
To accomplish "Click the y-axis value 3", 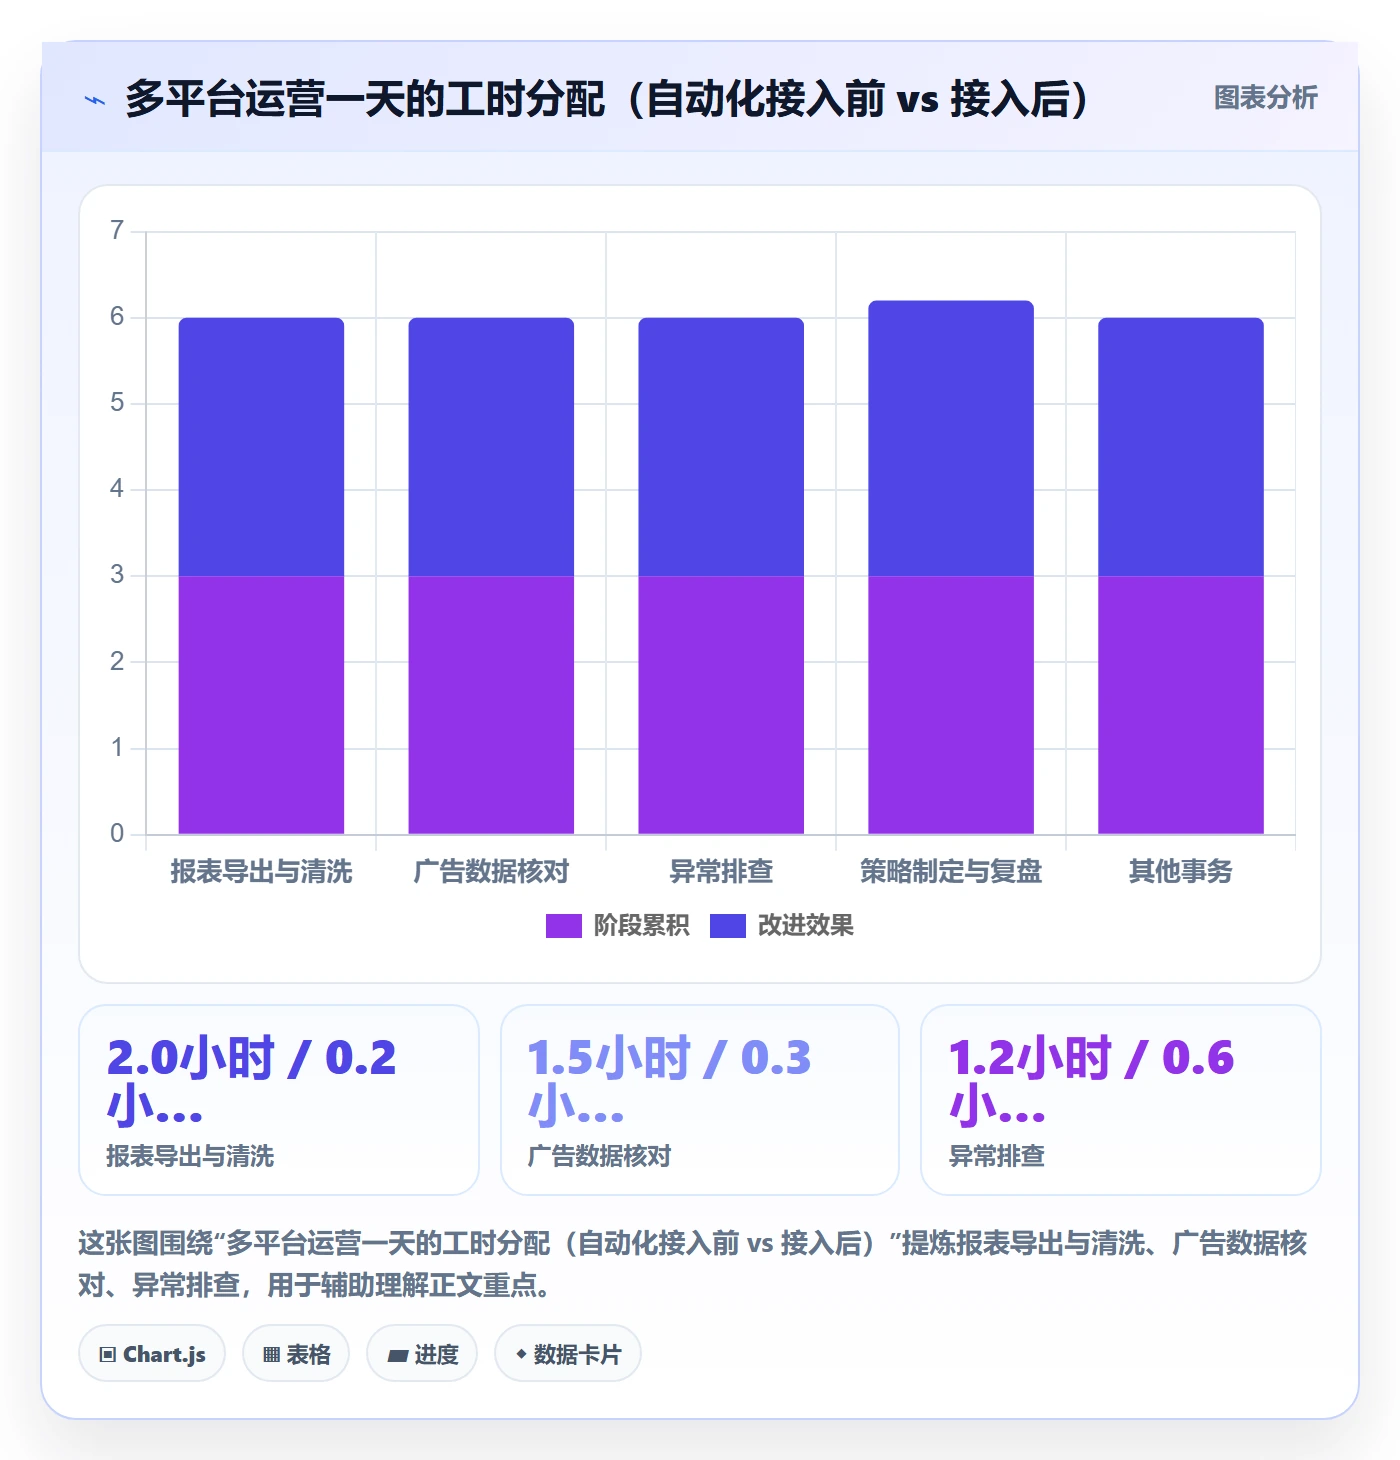I will coord(117,575).
